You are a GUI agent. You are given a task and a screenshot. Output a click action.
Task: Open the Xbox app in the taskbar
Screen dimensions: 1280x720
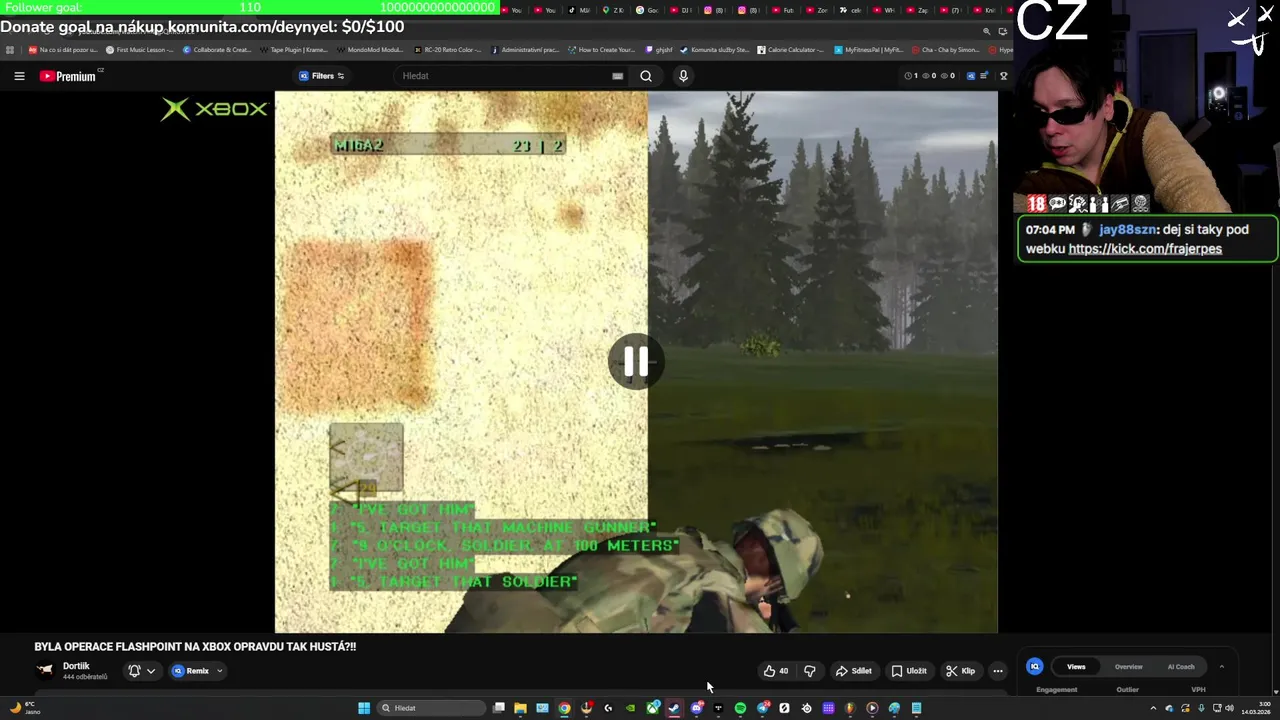click(x=652, y=708)
